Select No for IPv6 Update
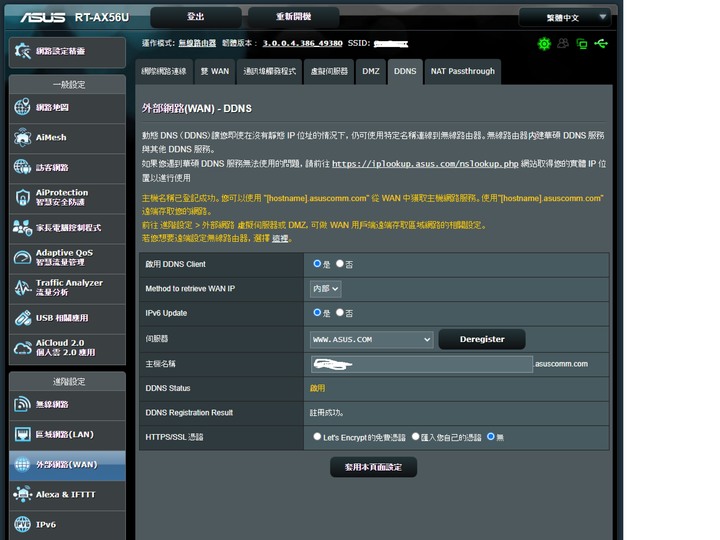Viewport: 720px width, 540px height. click(340, 312)
